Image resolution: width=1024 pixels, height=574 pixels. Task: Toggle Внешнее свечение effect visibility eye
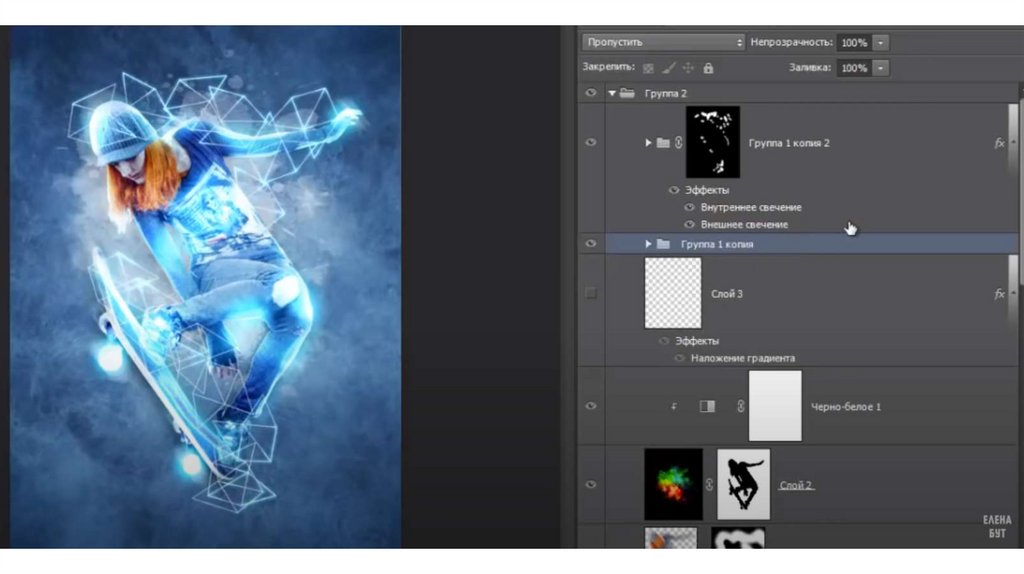(689, 224)
